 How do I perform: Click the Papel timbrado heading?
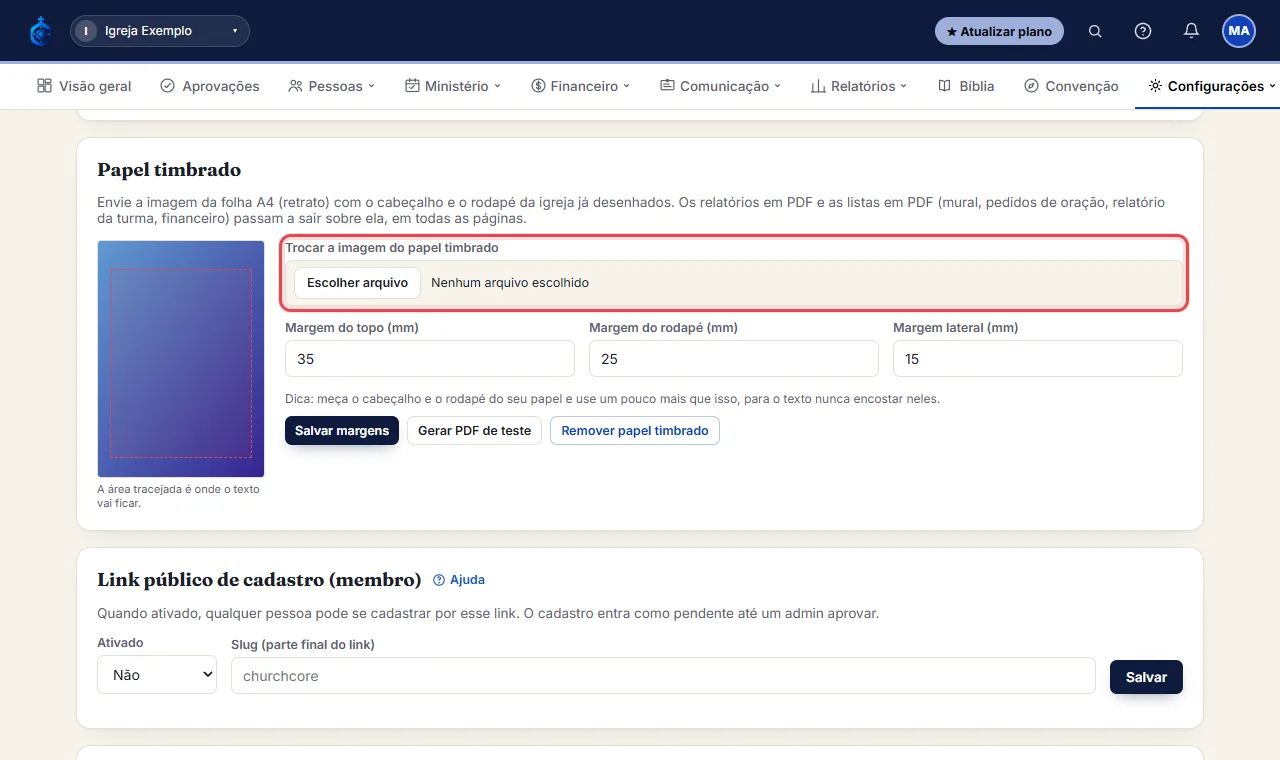coord(169,170)
